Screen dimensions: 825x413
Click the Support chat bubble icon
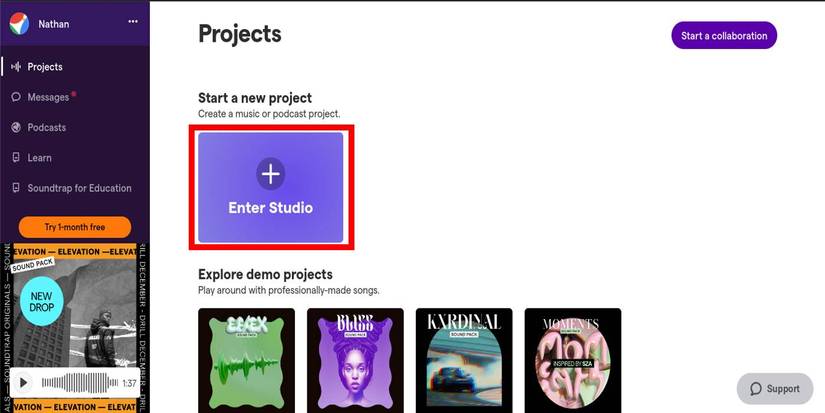756,389
